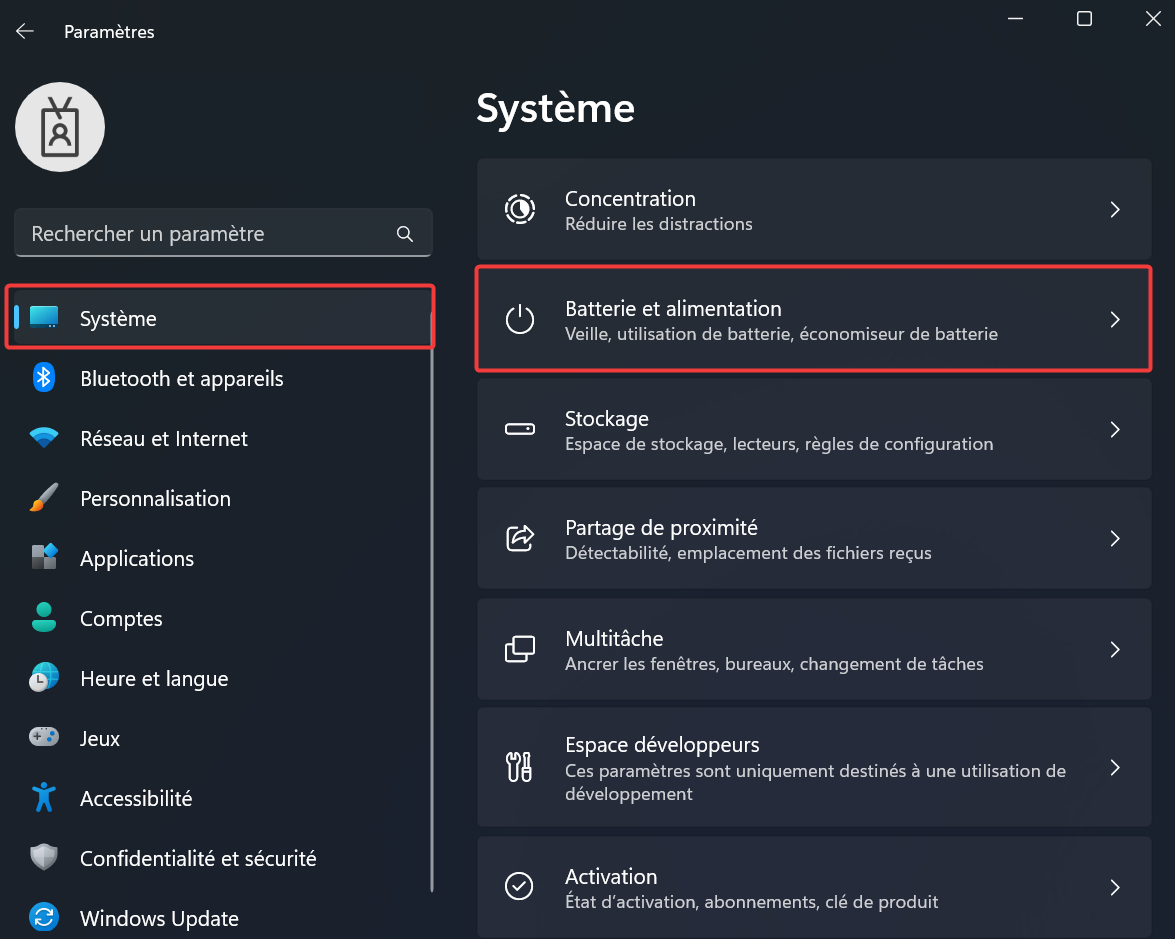Click the Espace développeurs tools icon
This screenshot has width=1175, height=939.
519,767
